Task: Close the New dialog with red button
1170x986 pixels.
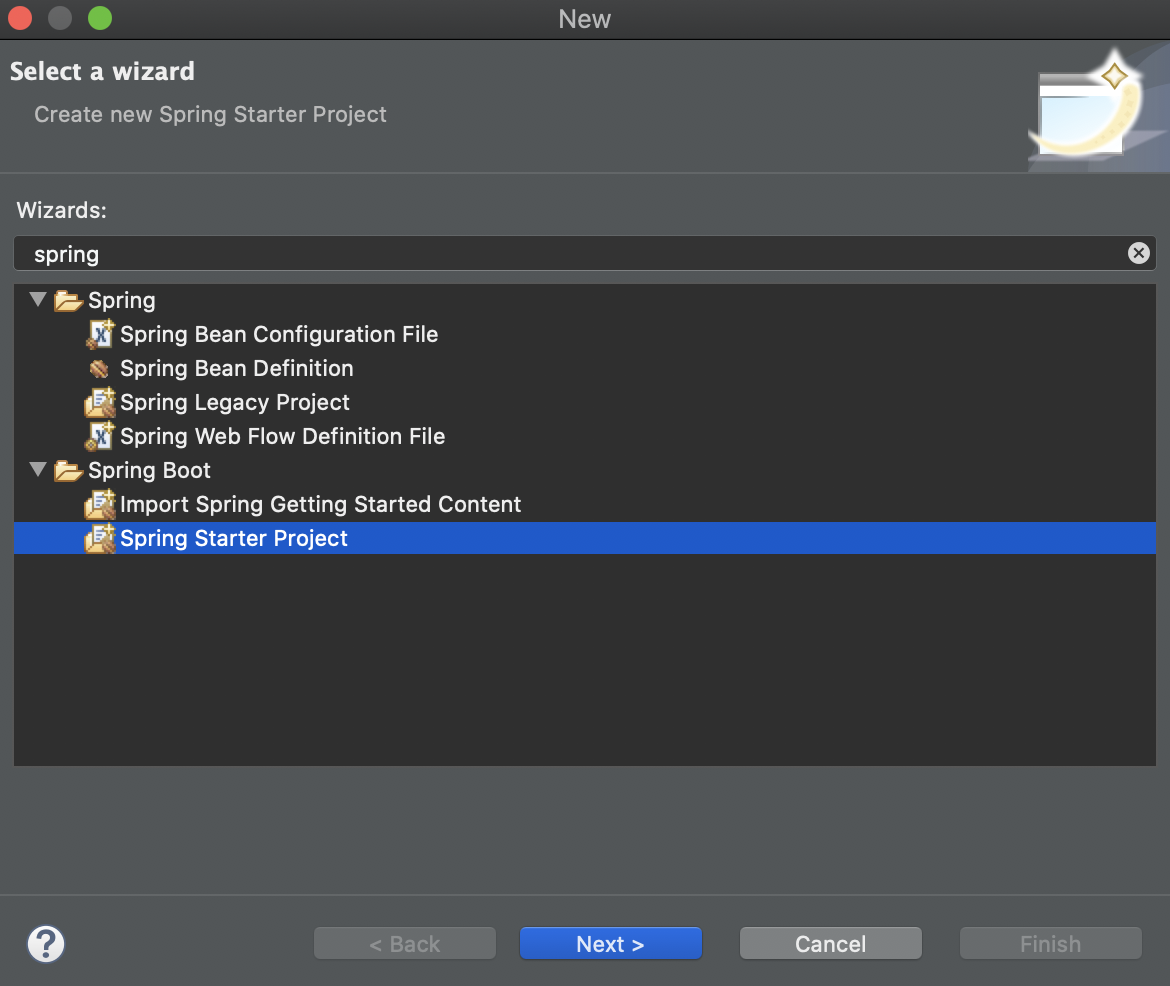Action: [x=20, y=18]
